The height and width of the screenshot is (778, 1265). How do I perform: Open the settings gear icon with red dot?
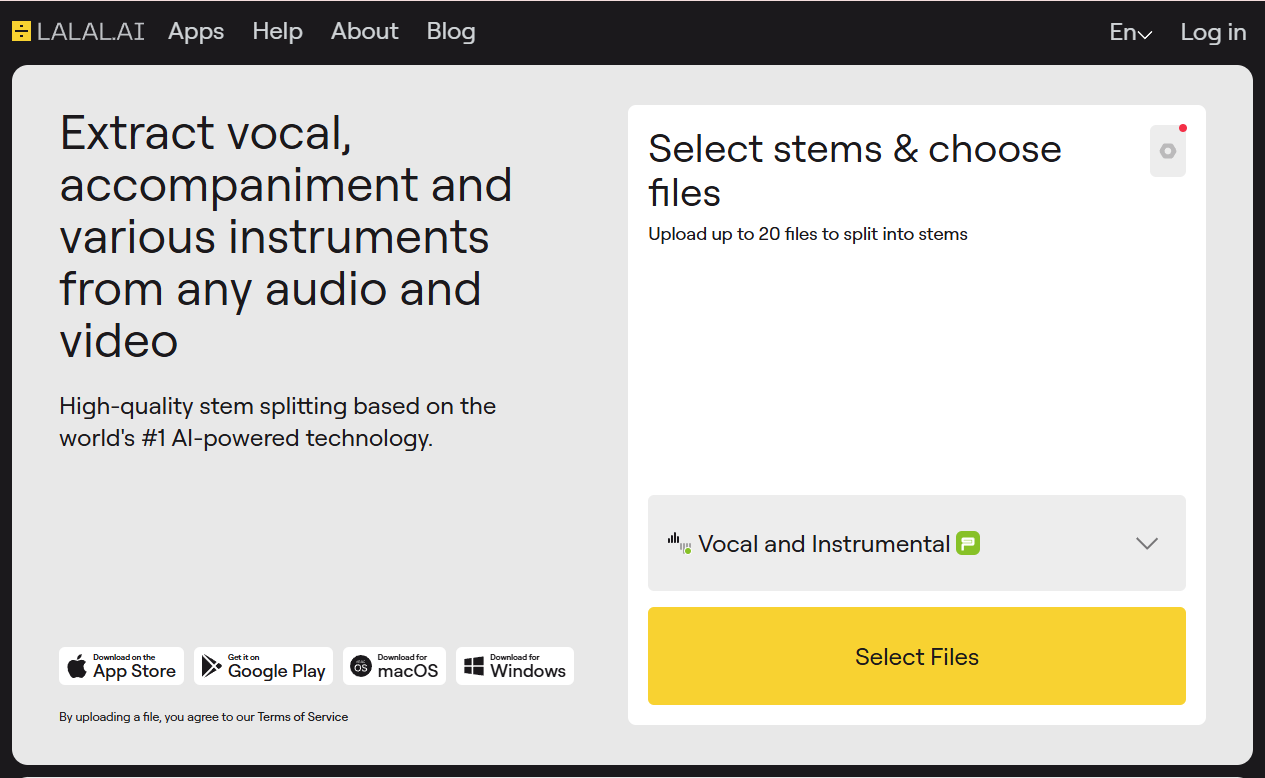(1167, 152)
